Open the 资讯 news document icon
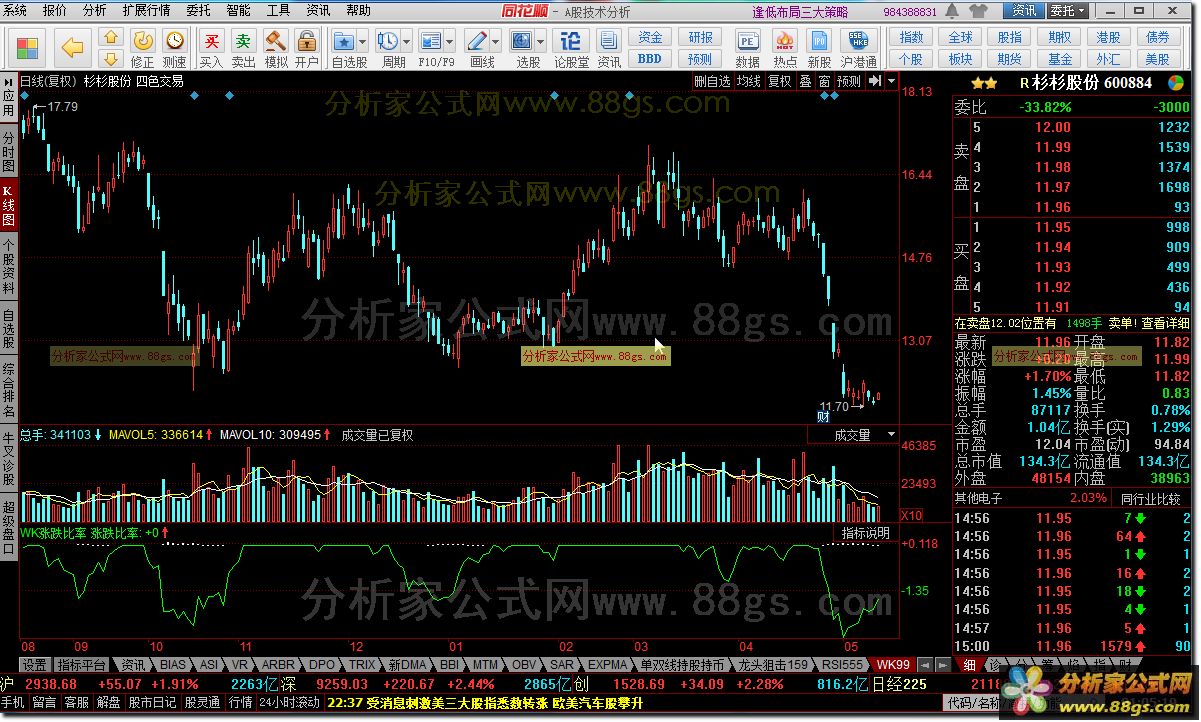Viewport: 1201px width, 722px height. (609, 40)
